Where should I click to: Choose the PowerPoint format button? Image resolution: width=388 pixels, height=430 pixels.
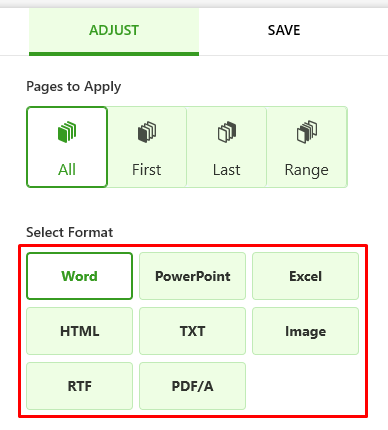click(192, 276)
